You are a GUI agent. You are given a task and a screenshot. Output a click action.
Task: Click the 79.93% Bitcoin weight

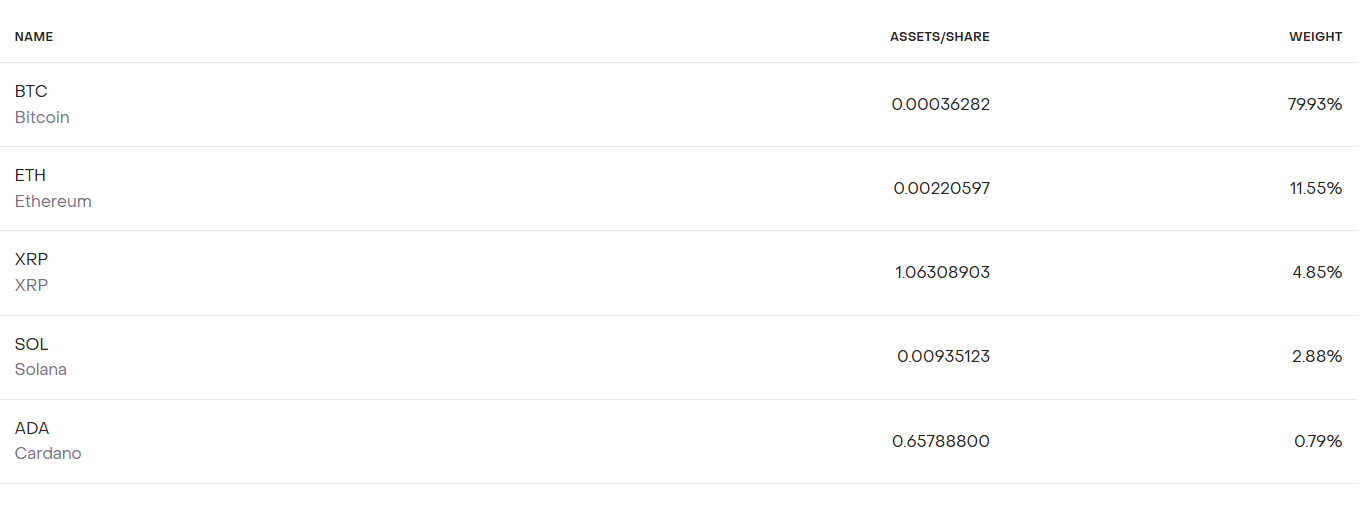[x=1314, y=104]
